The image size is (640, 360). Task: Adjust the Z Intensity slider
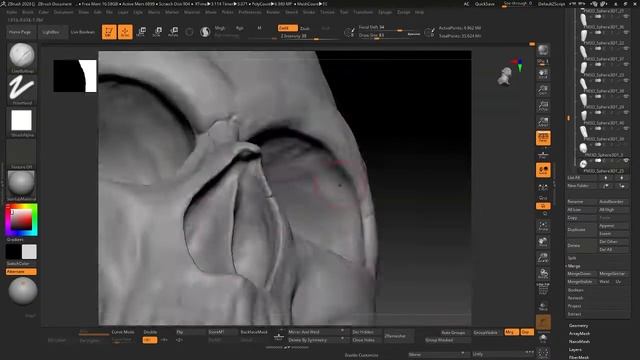[x=309, y=36]
